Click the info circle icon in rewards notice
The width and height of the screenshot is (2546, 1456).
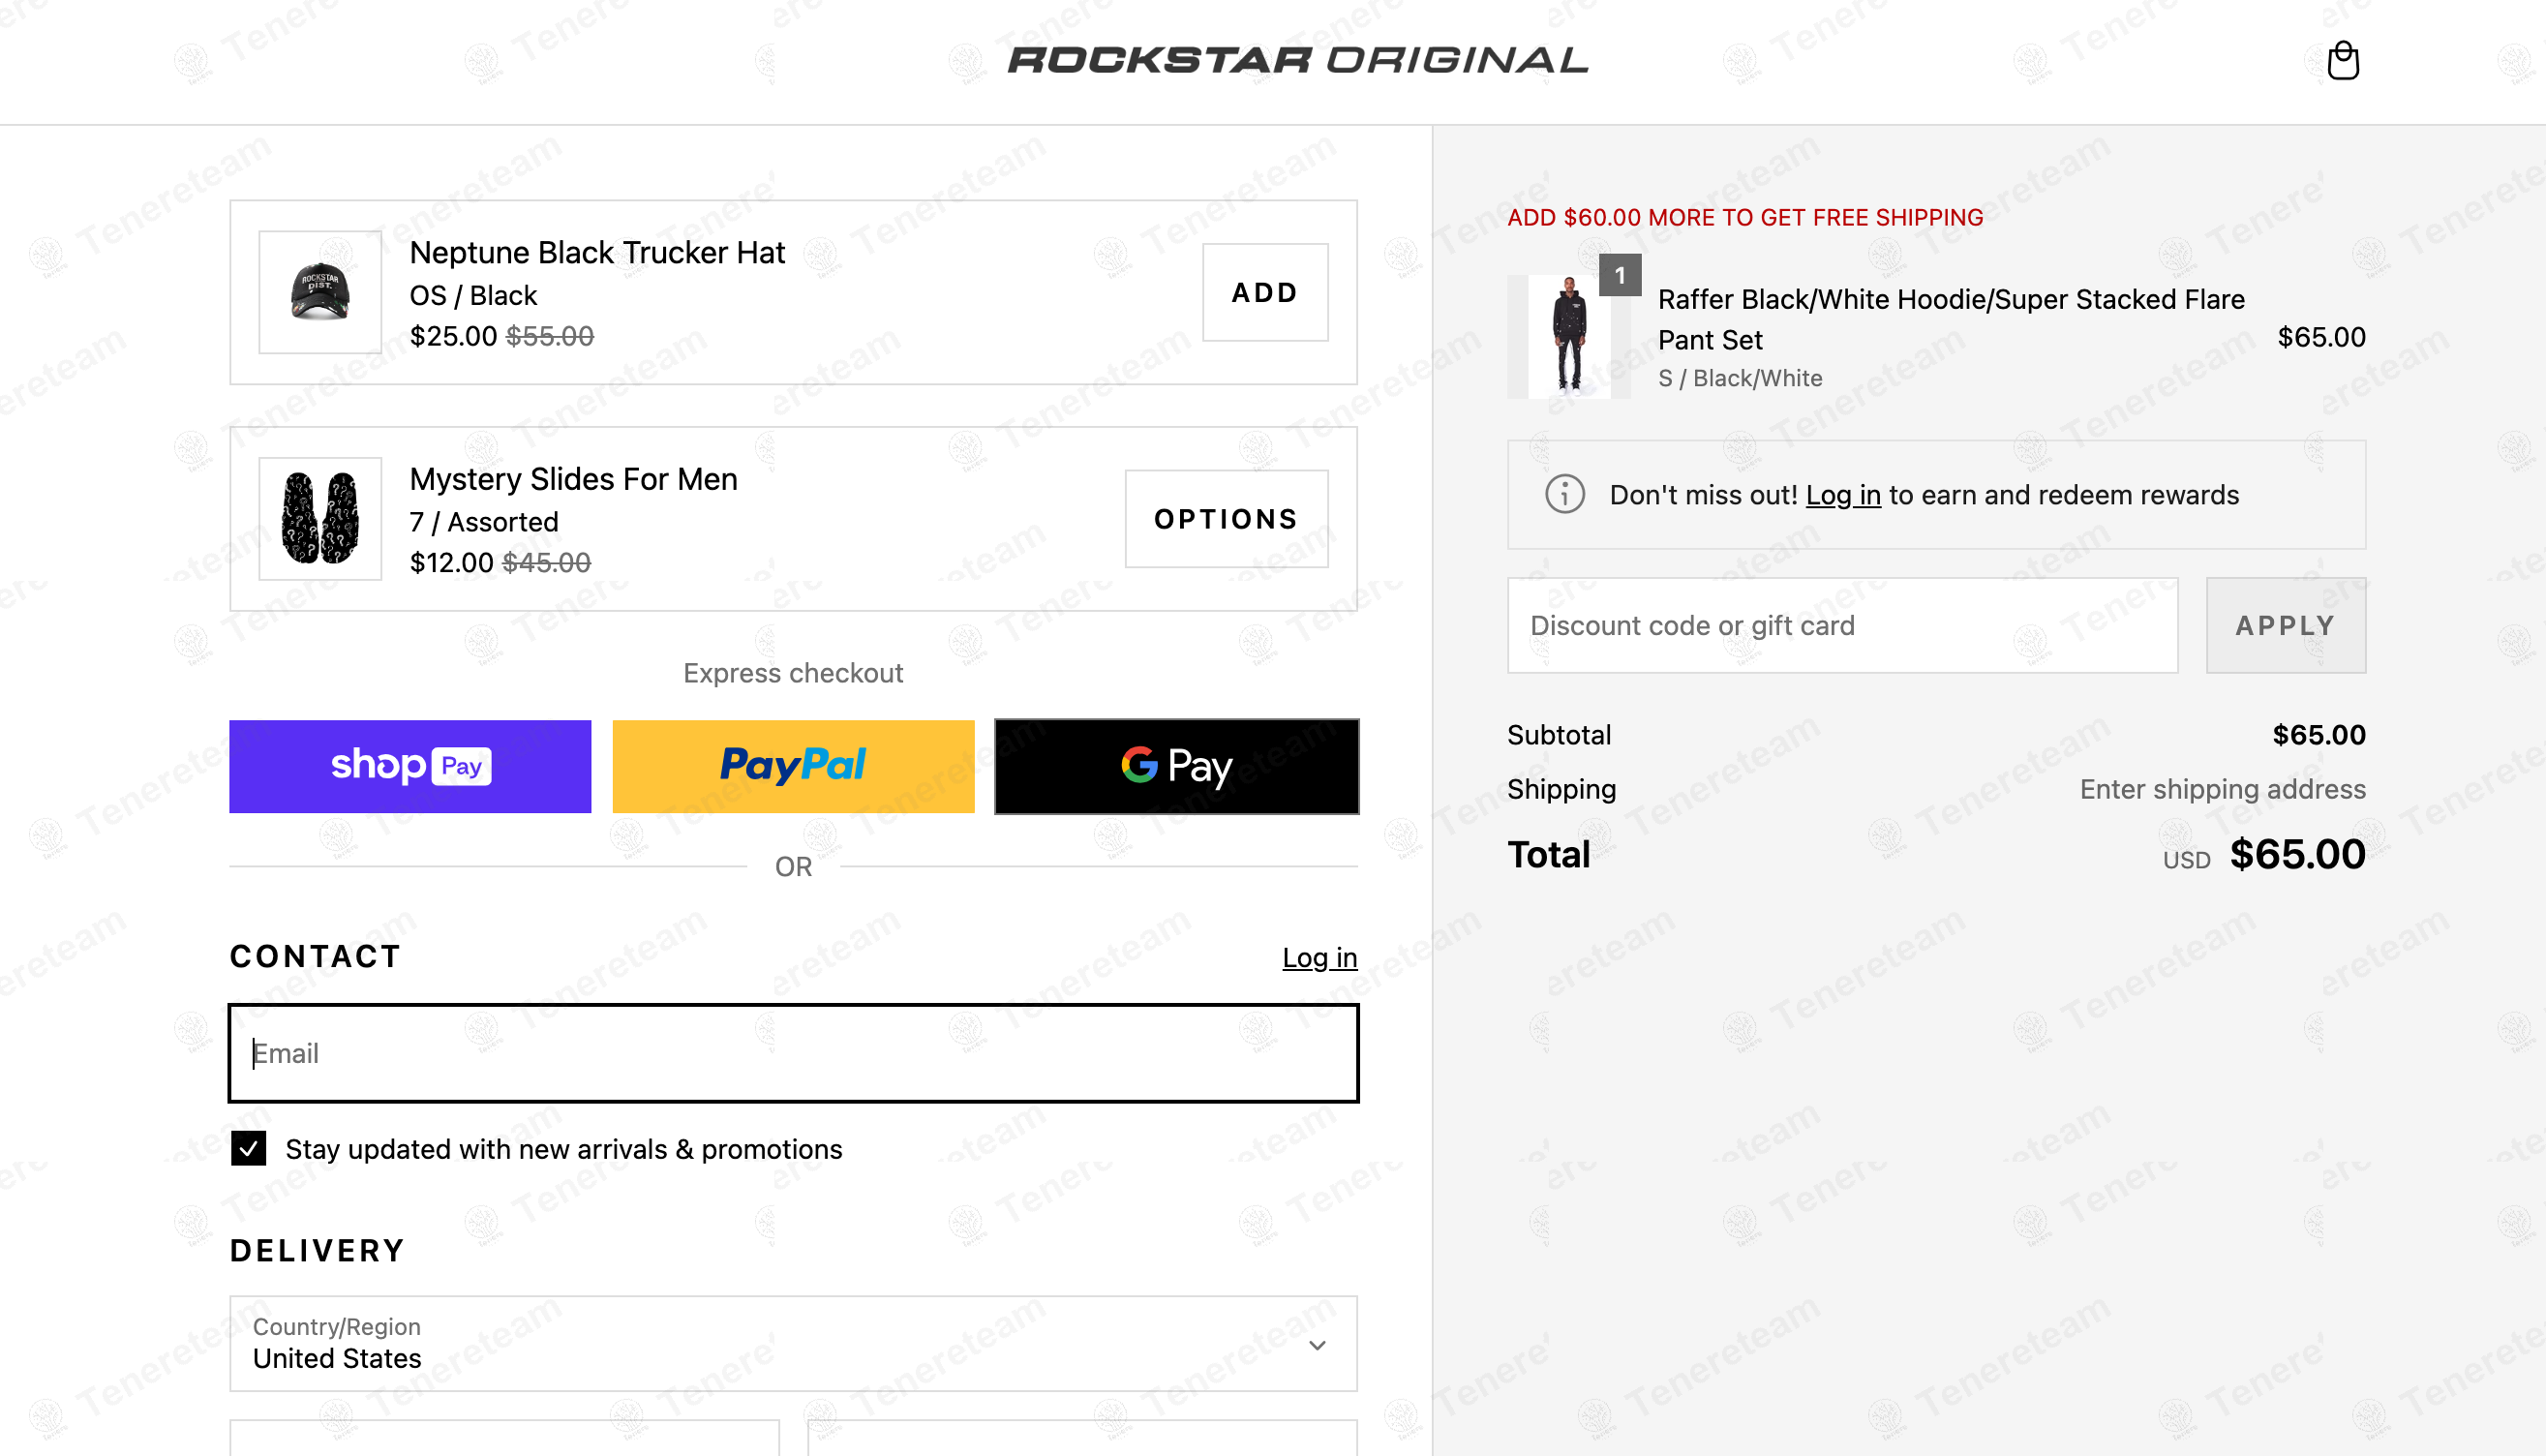tap(1564, 494)
